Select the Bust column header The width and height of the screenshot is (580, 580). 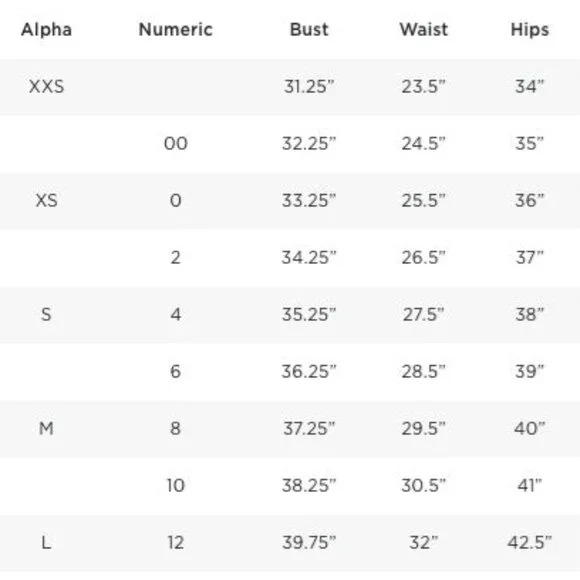point(309,30)
